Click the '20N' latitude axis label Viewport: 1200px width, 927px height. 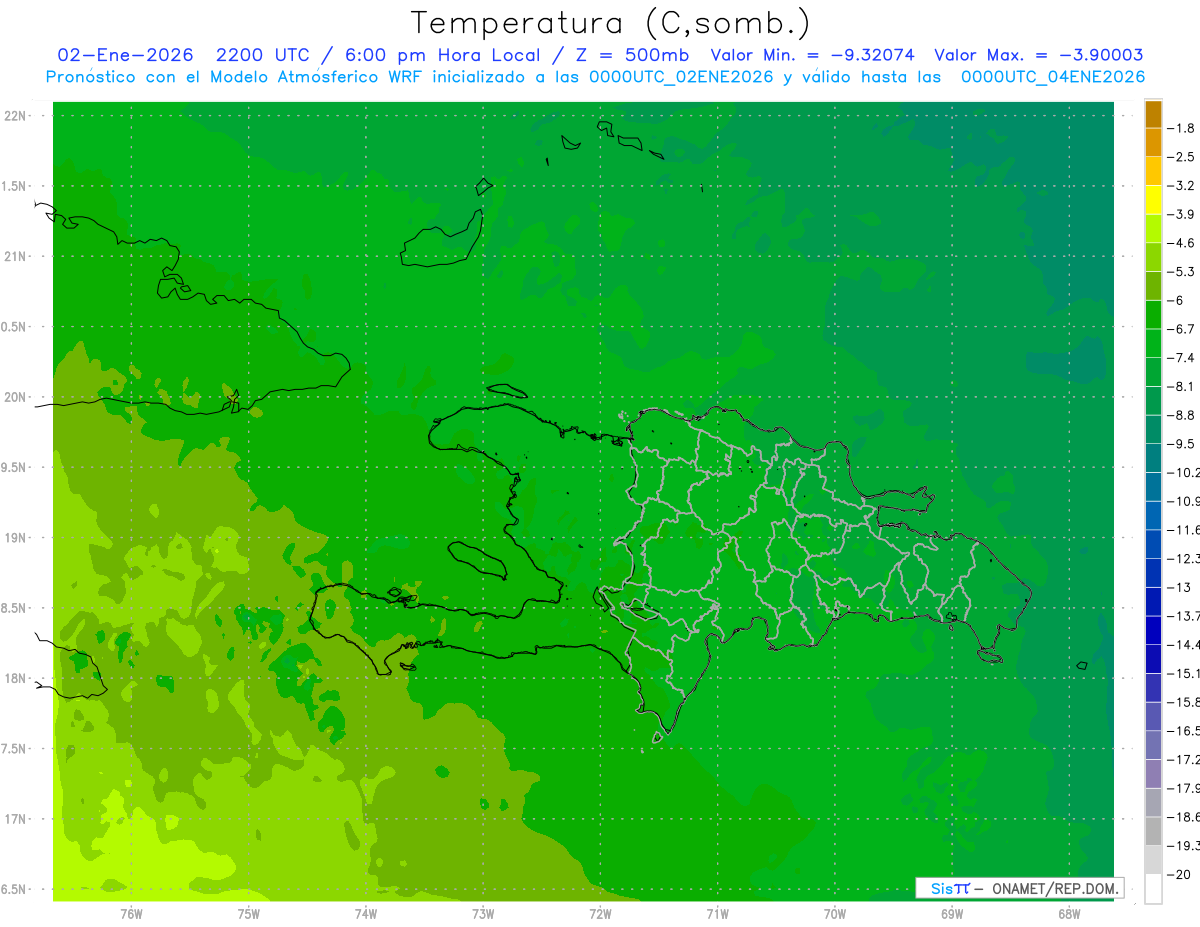15,397
